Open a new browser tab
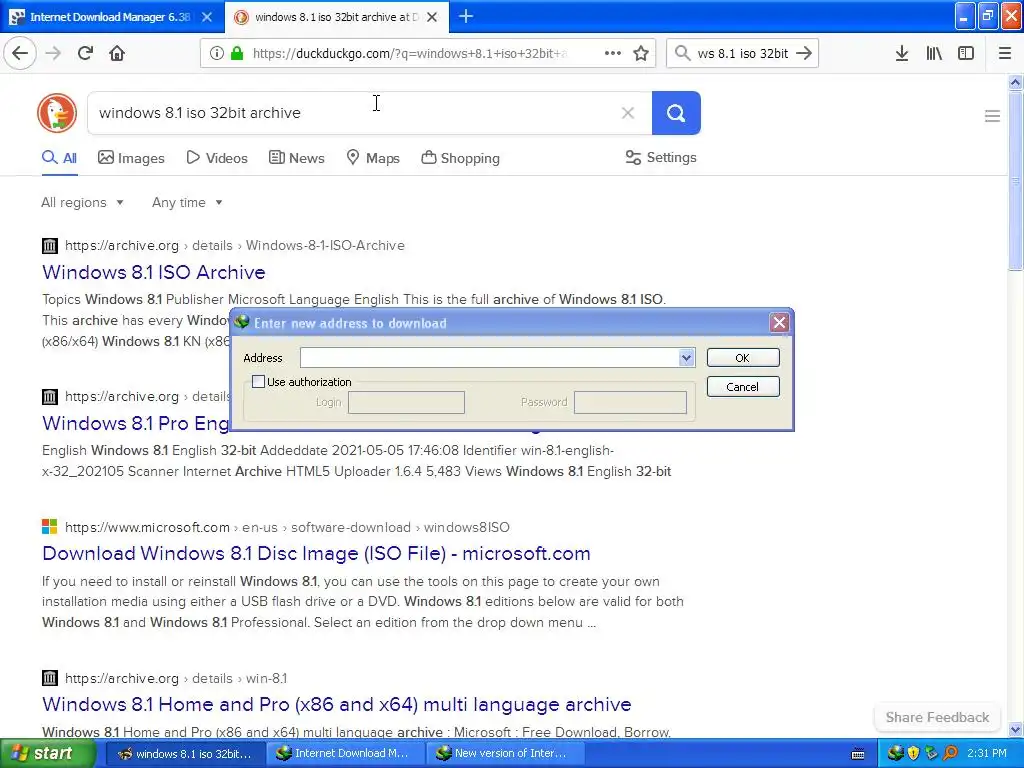The image size is (1024, 768). 466,16
